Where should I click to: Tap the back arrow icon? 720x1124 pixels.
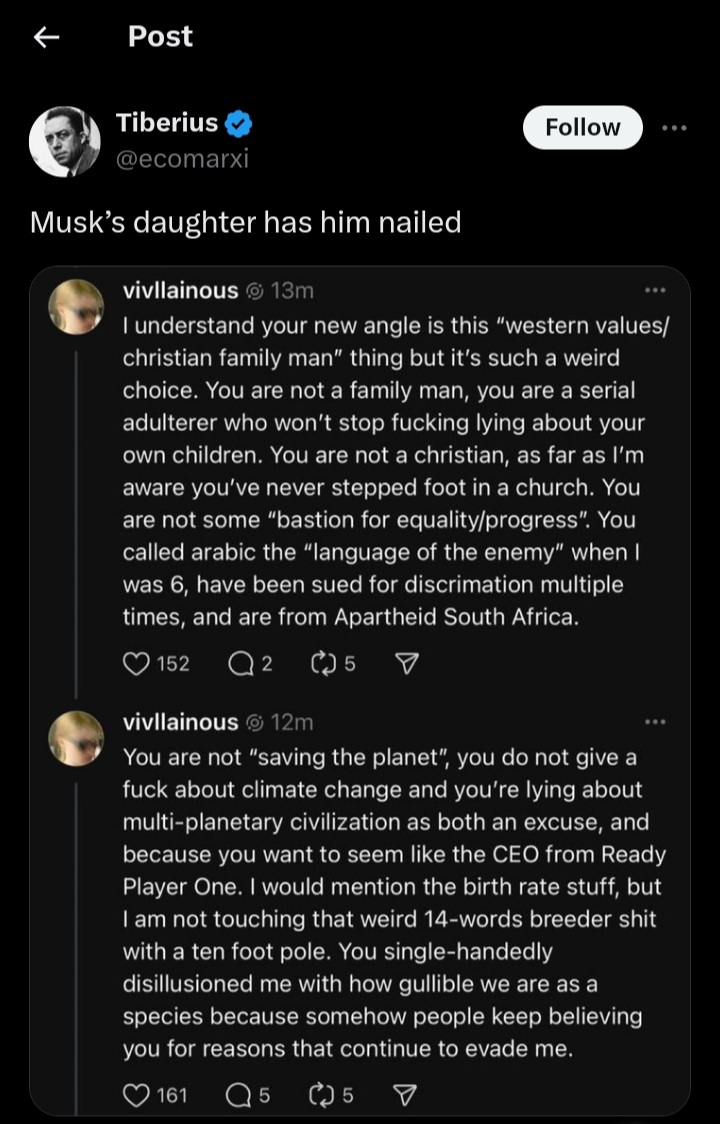45,38
